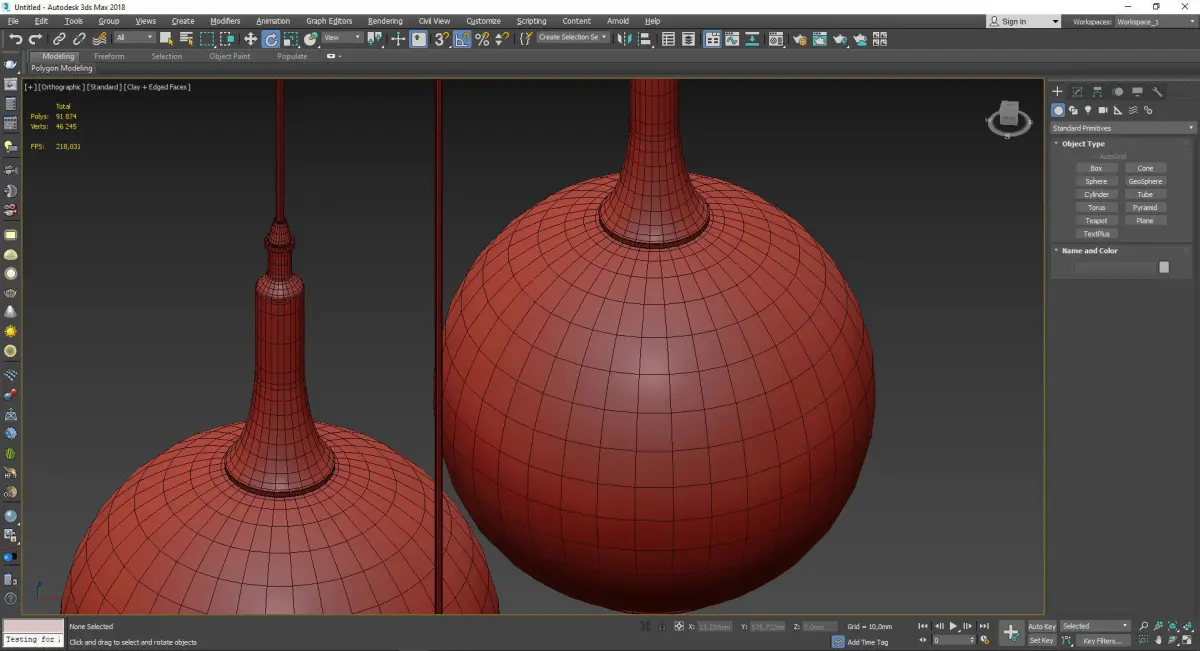Undo the last action with the Undo arrow
Viewport: 1200px width, 651px height.
click(x=16, y=39)
